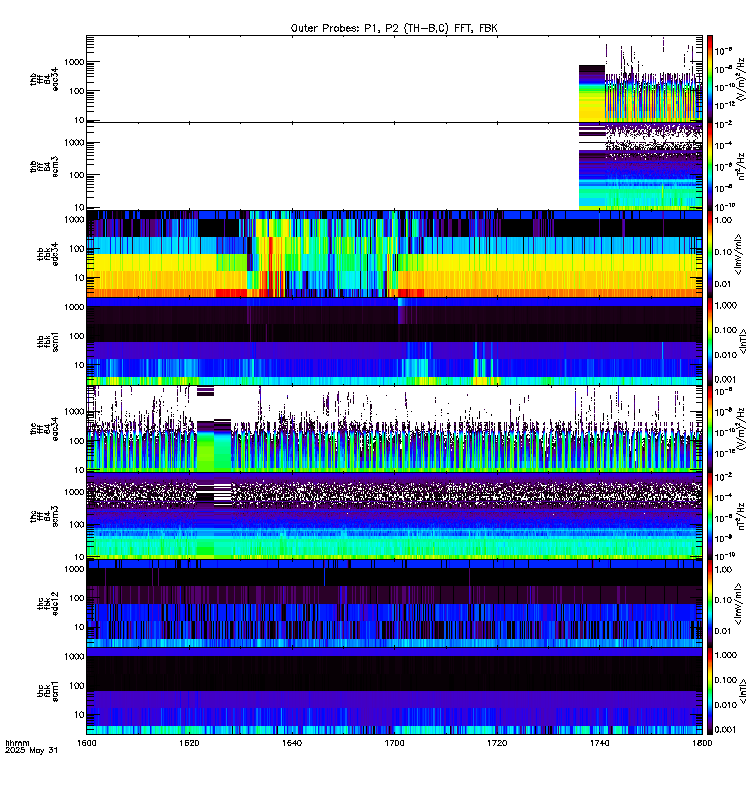Click the 1.00 color scale value of thb edc34
The height and width of the screenshot is (800, 750).
(723, 220)
